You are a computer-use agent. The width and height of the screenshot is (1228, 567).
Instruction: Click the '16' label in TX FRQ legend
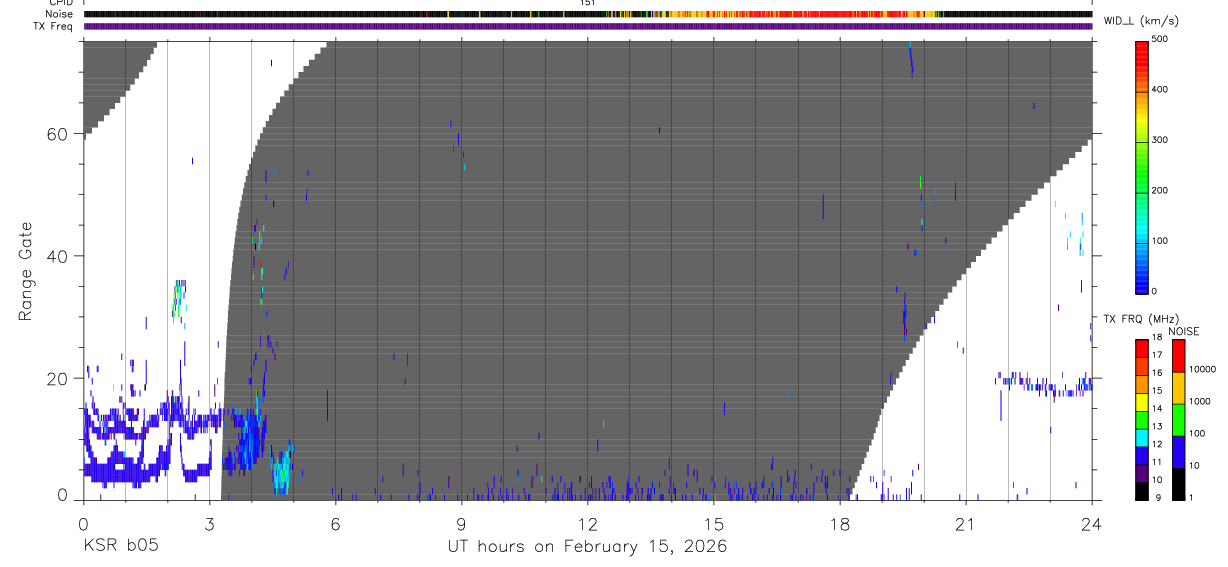(1158, 374)
